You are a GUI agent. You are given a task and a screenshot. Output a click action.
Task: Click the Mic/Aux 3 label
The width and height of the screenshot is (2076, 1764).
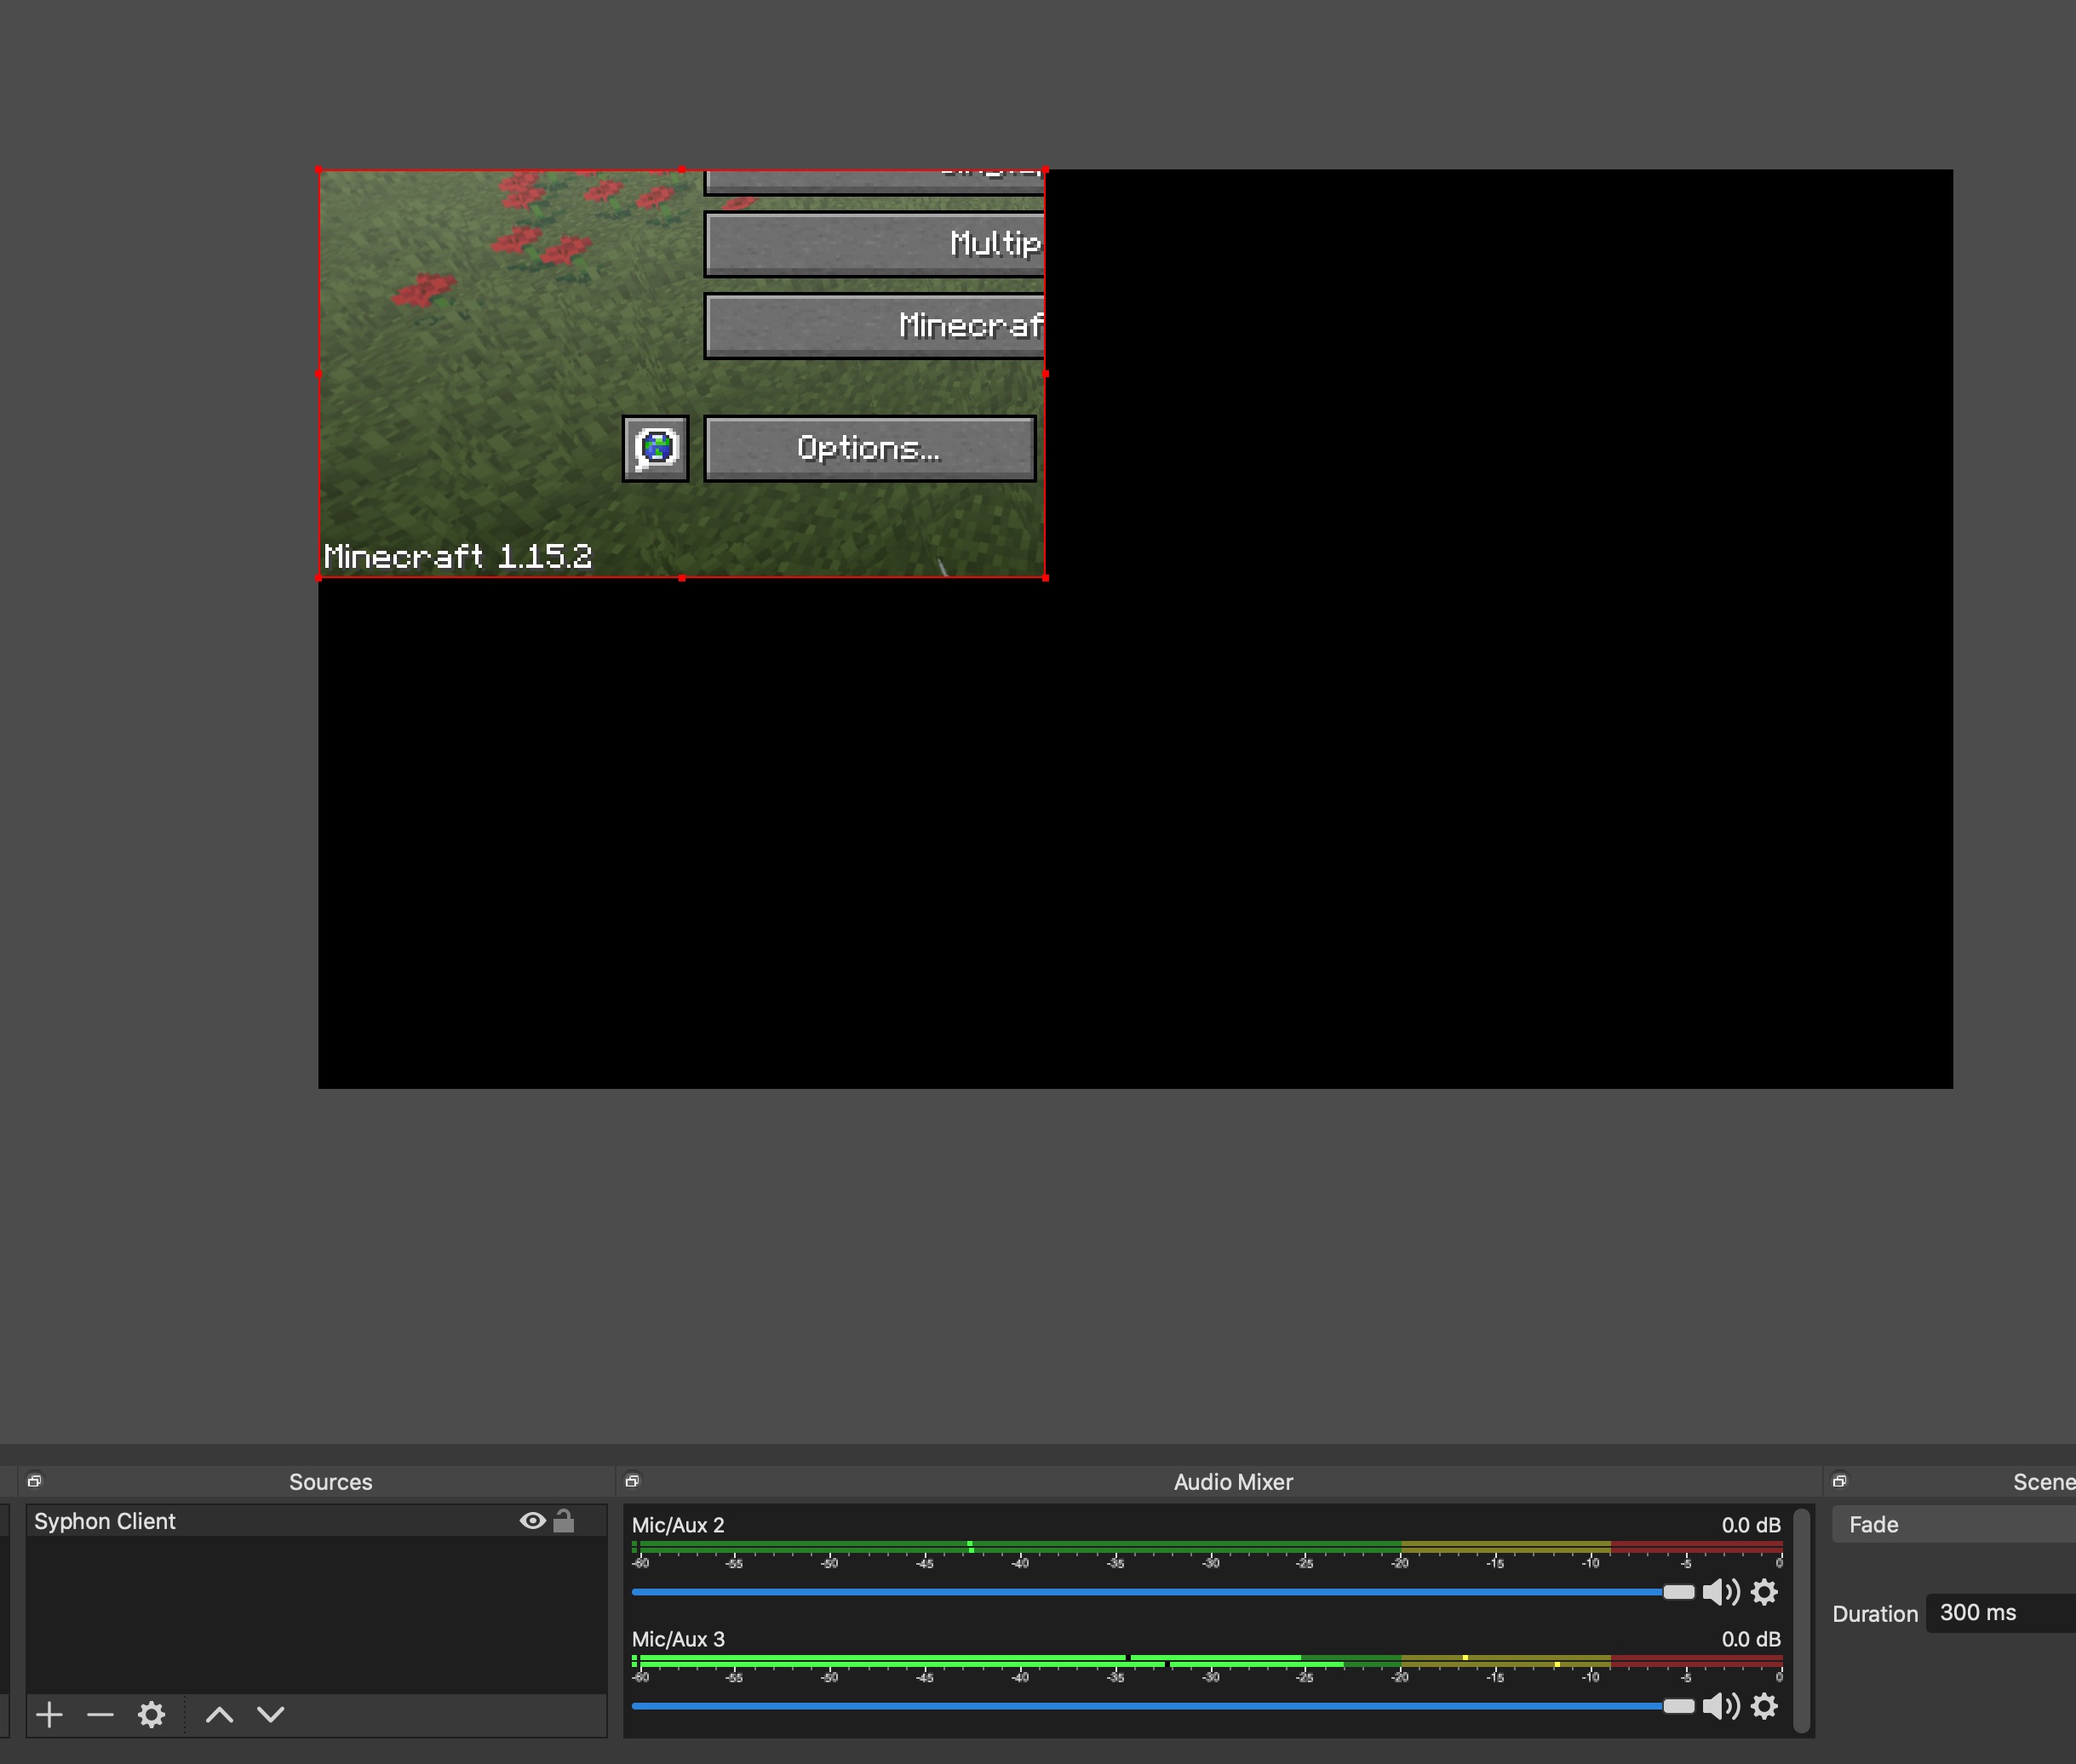coord(678,1639)
